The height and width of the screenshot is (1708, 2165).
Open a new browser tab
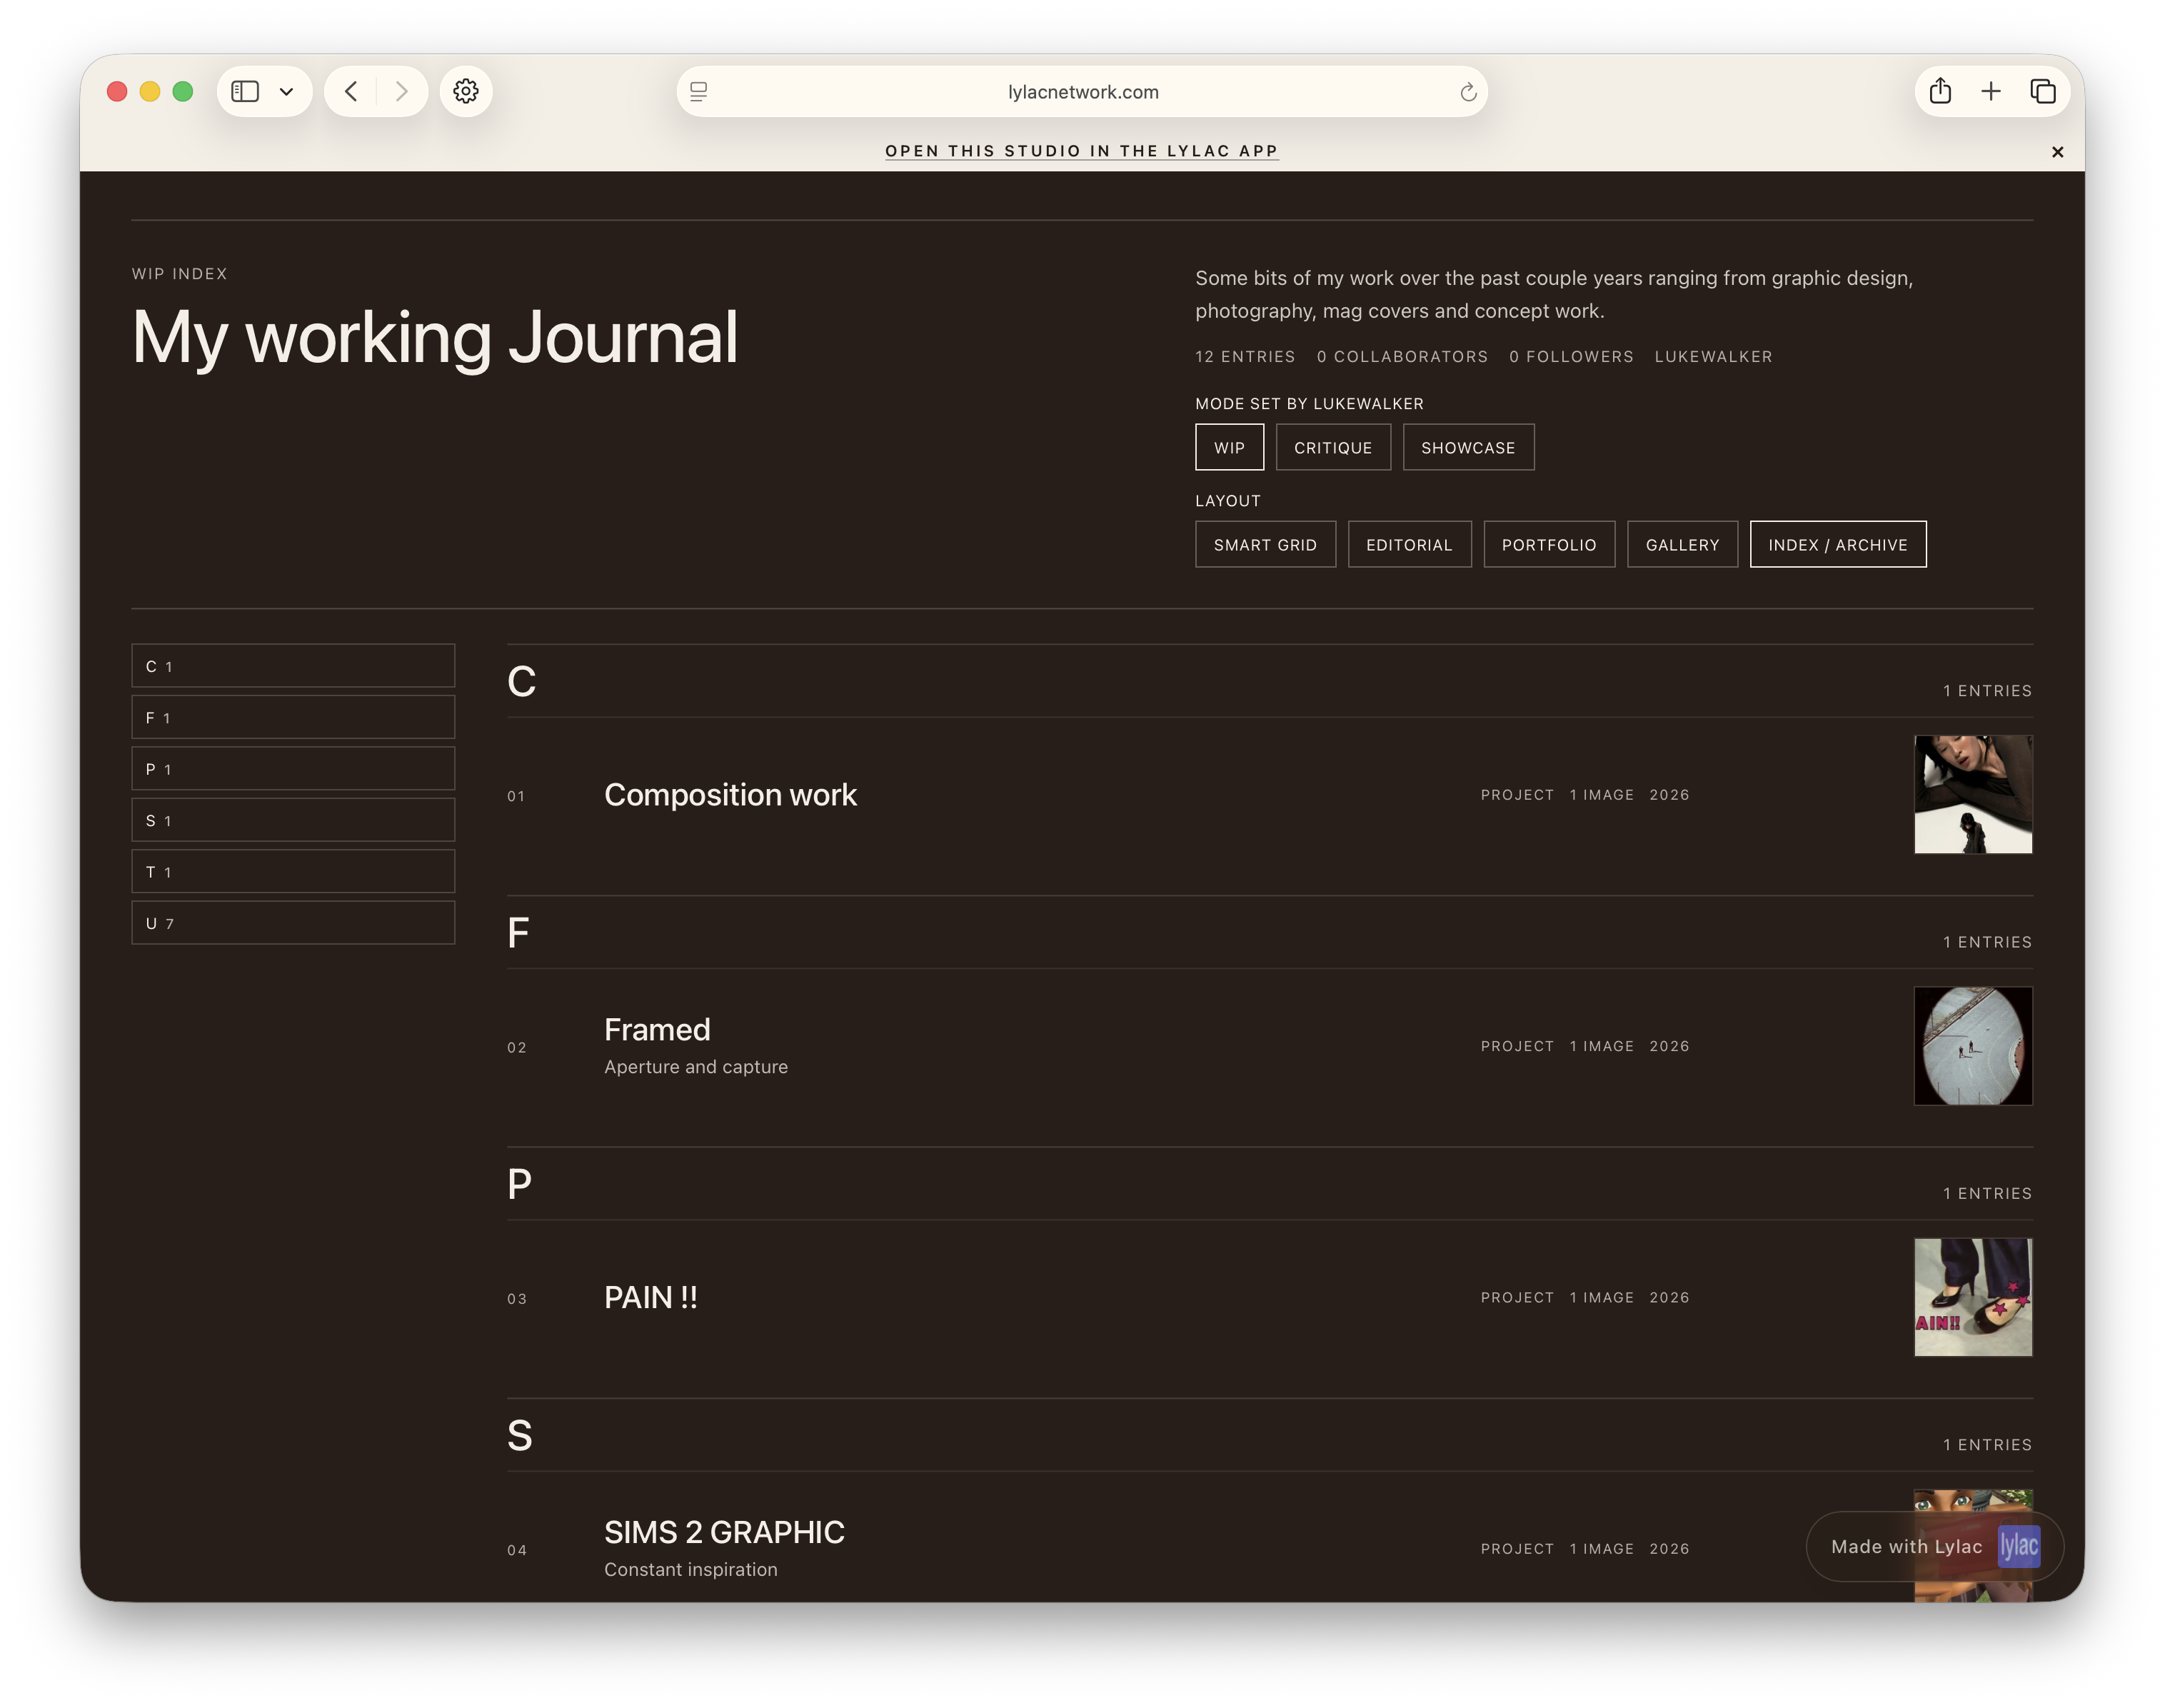1991,91
